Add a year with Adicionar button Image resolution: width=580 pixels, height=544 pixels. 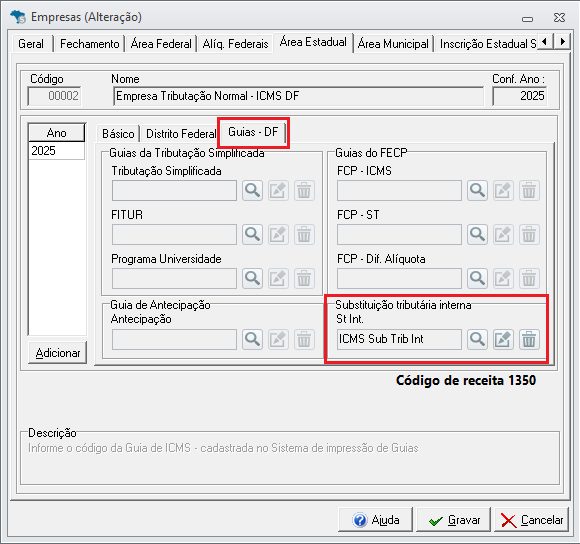(58, 353)
